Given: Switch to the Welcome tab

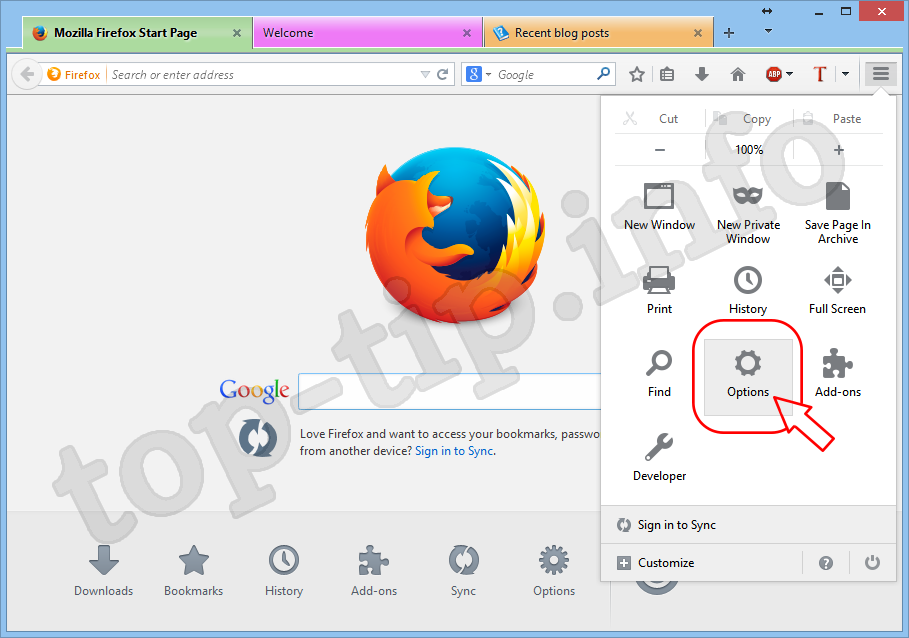Looking at the screenshot, I should [360, 33].
